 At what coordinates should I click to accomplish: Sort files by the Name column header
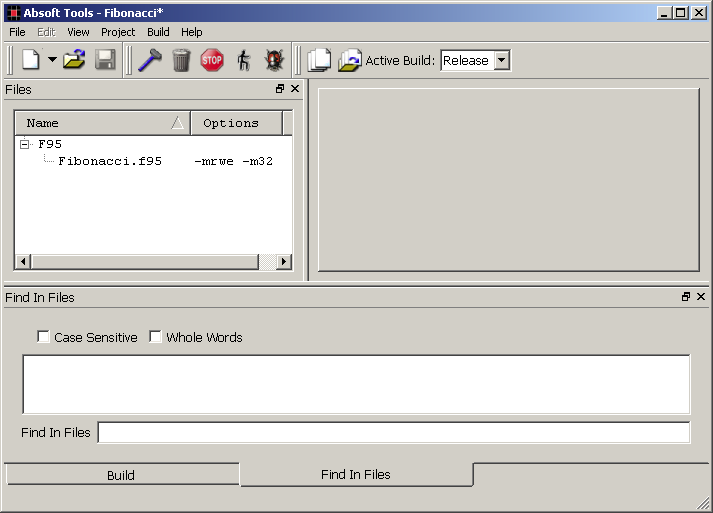click(103, 123)
